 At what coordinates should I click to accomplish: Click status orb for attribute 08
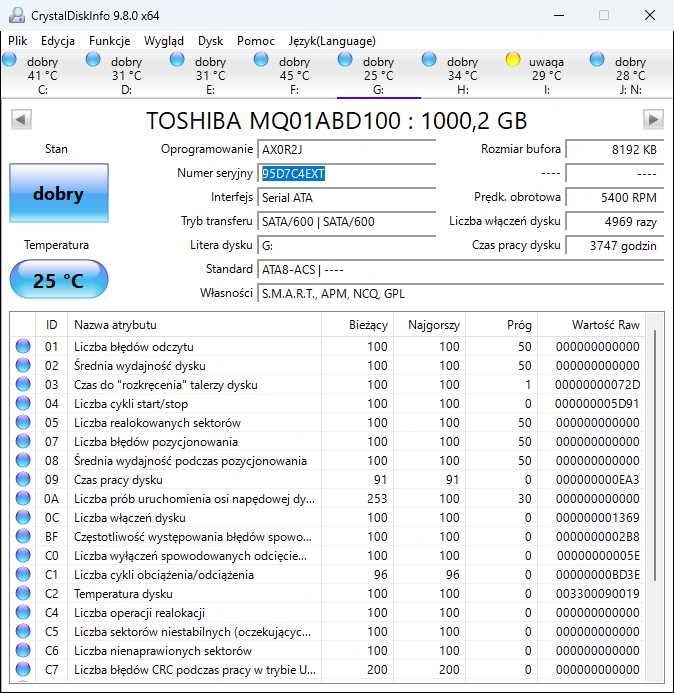(23, 461)
